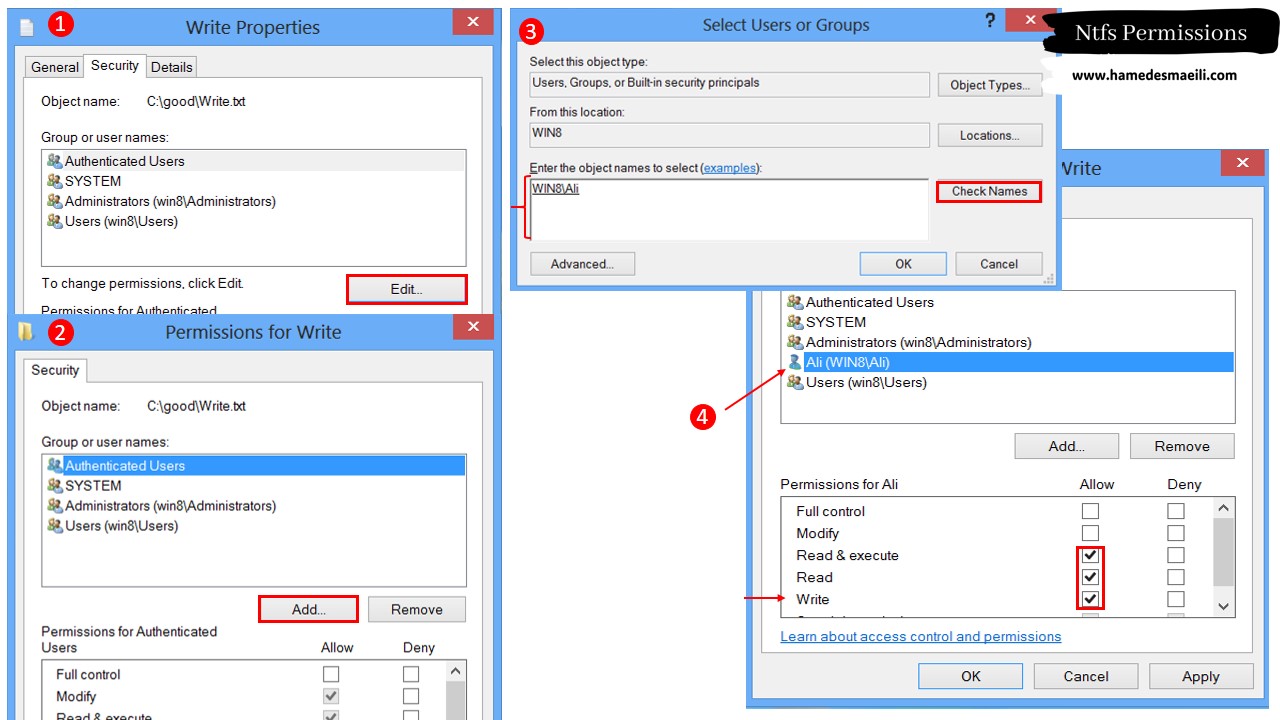Tick Read & execute Deny for Ali

point(1176,555)
